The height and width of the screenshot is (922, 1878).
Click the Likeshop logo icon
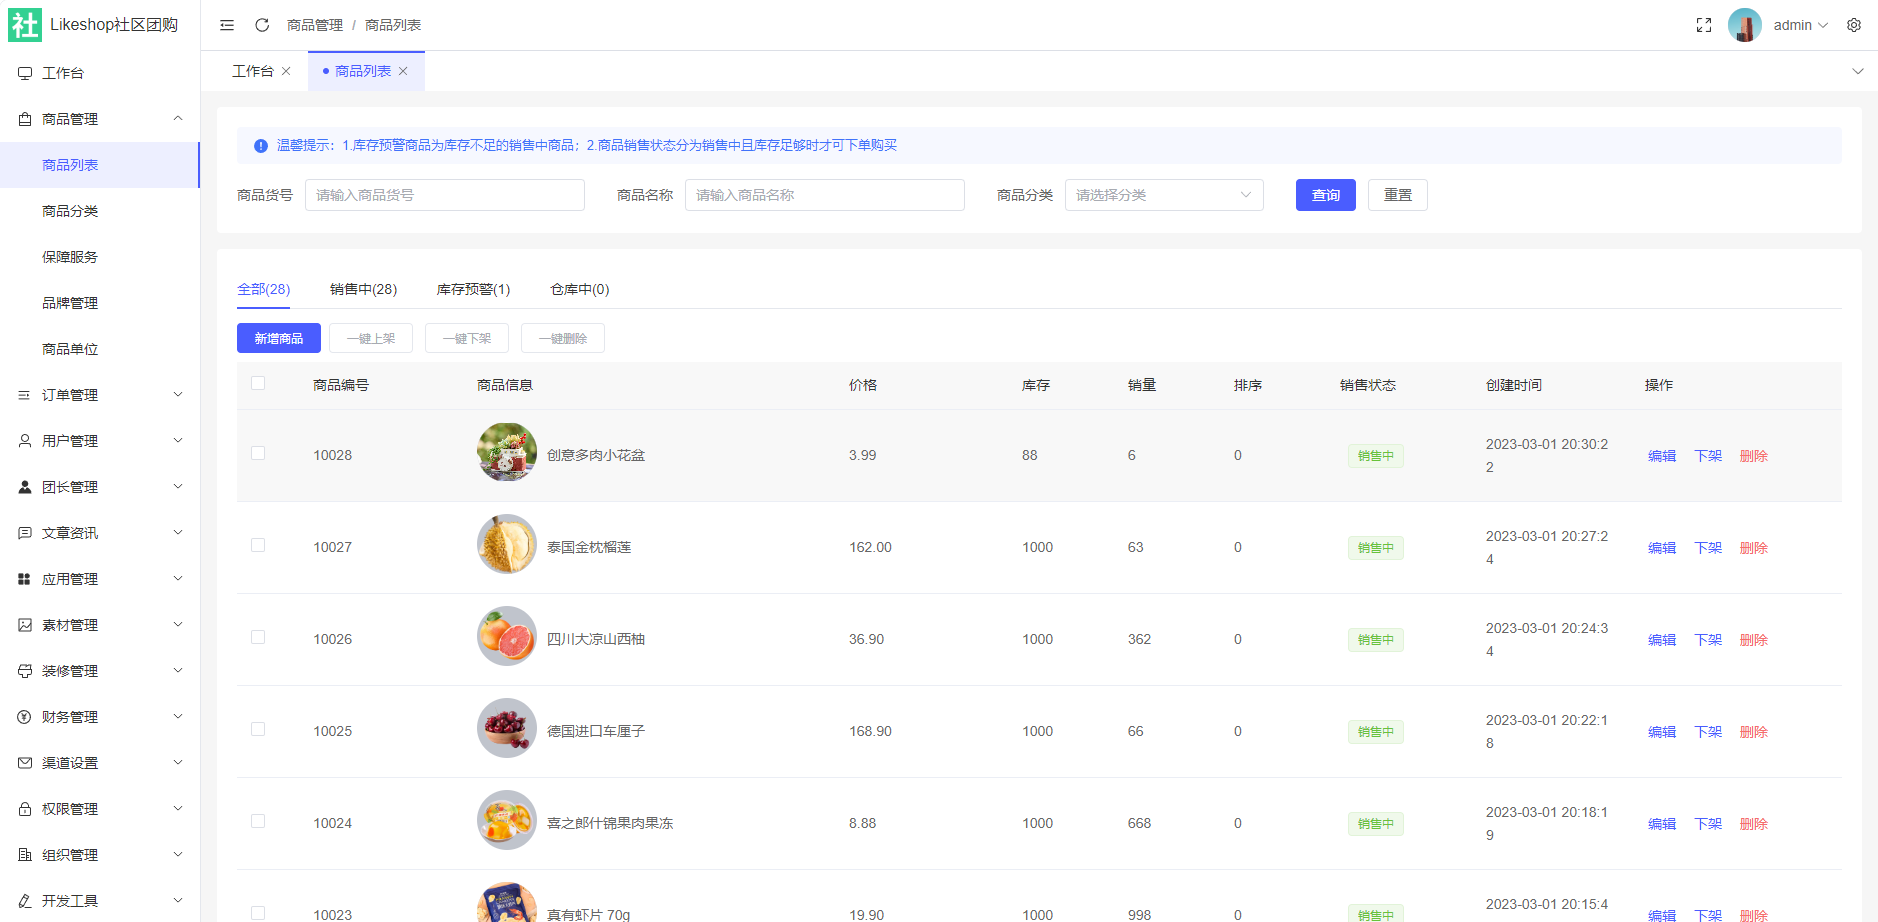[24, 24]
